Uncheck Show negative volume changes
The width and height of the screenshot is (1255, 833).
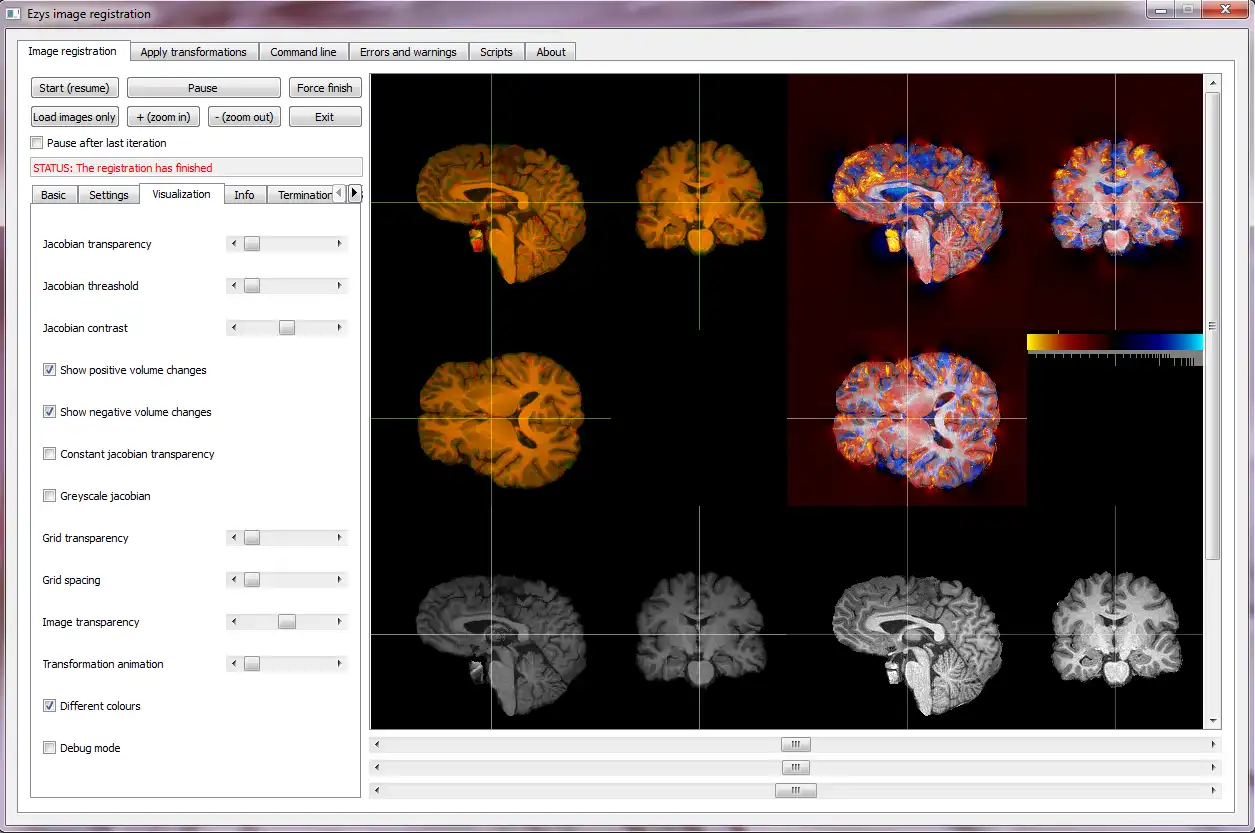click(x=50, y=412)
